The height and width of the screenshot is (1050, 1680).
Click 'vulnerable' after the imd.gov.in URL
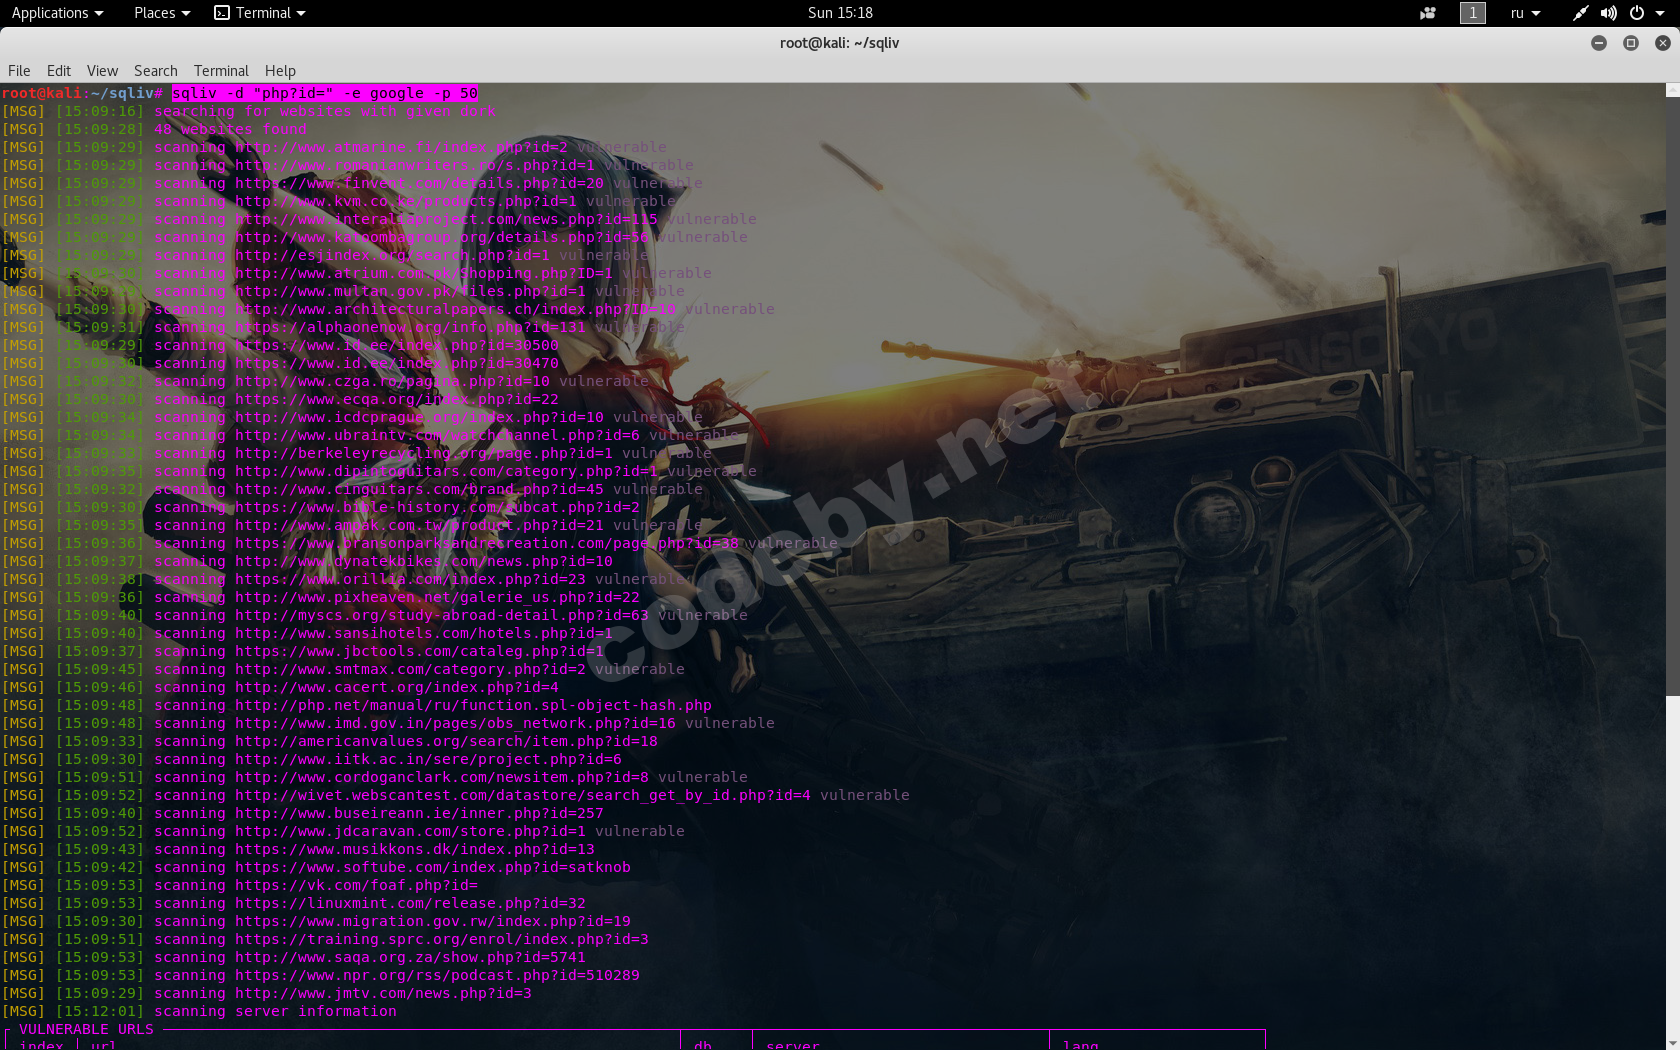tap(730, 723)
